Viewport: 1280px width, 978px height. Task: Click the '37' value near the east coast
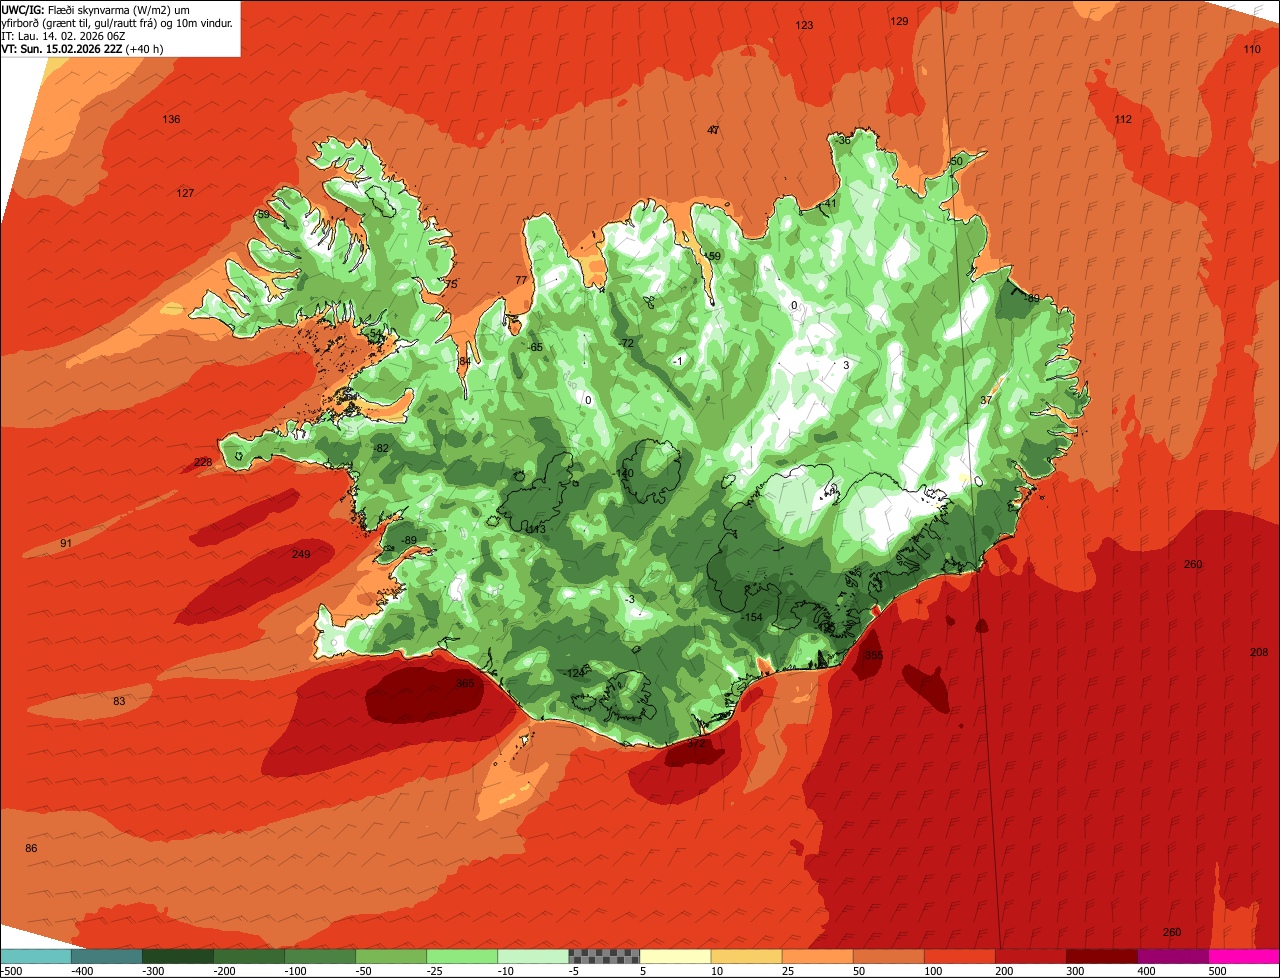tap(986, 401)
